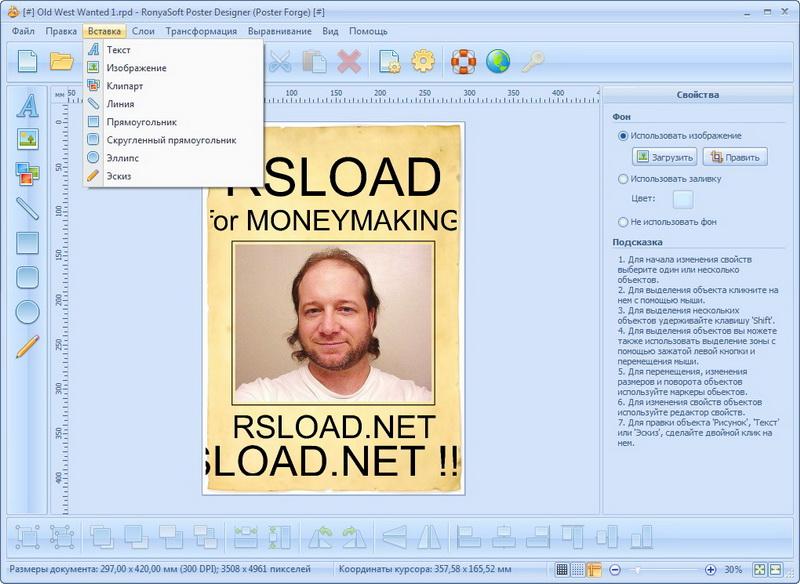Click the 'RSLOAD.NET' text on poster
800x584 pixels.
coord(334,427)
